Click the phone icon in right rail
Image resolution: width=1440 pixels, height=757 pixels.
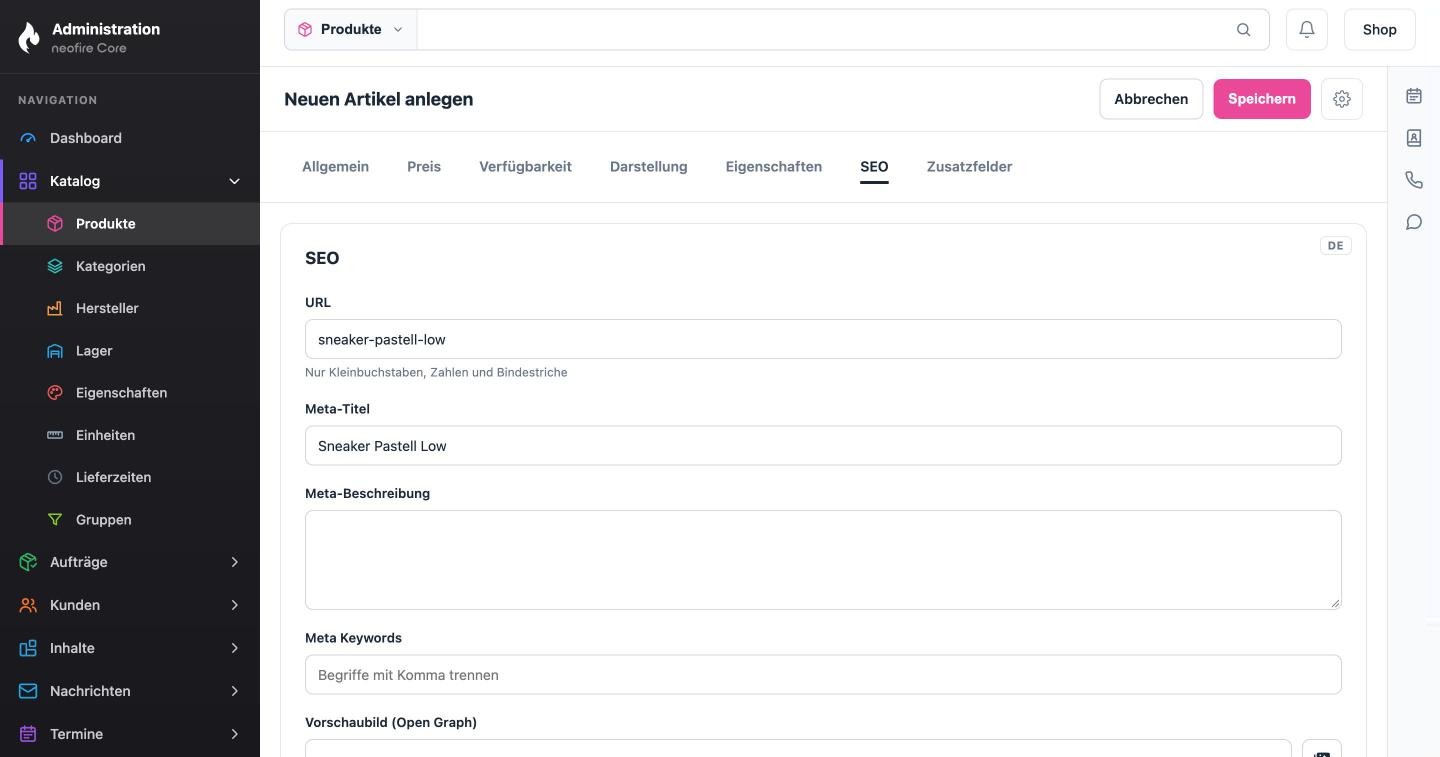point(1413,180)
